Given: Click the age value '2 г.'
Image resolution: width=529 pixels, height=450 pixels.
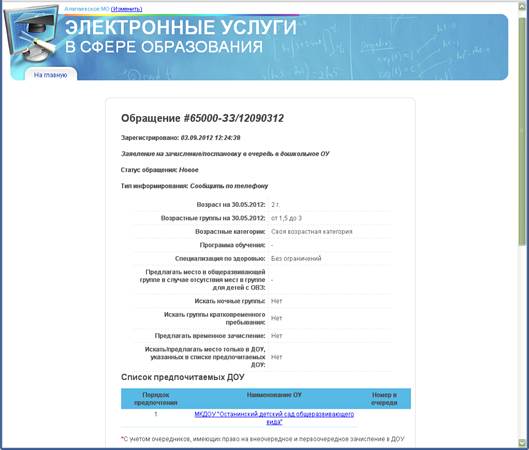Looking at the screenshot, I should pyautogui.click(x=275, y=205).
